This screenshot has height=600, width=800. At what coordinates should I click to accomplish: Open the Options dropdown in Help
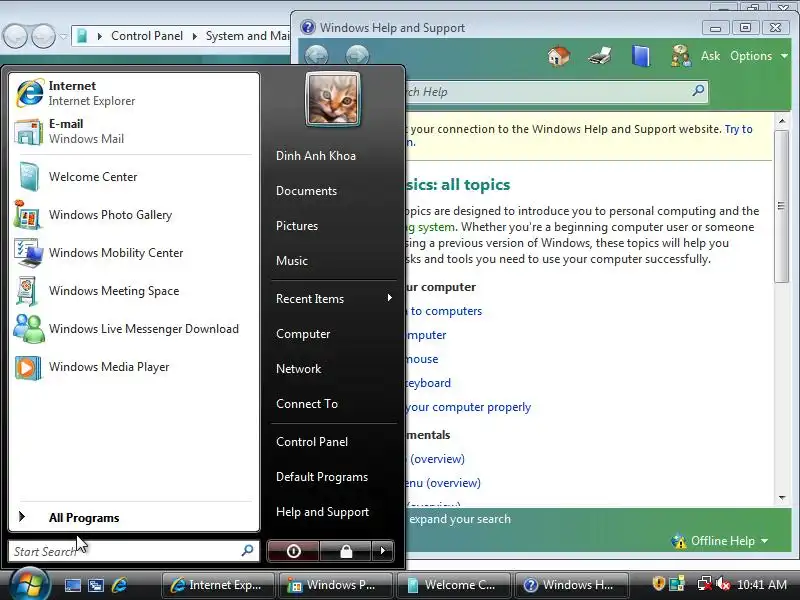759,56
